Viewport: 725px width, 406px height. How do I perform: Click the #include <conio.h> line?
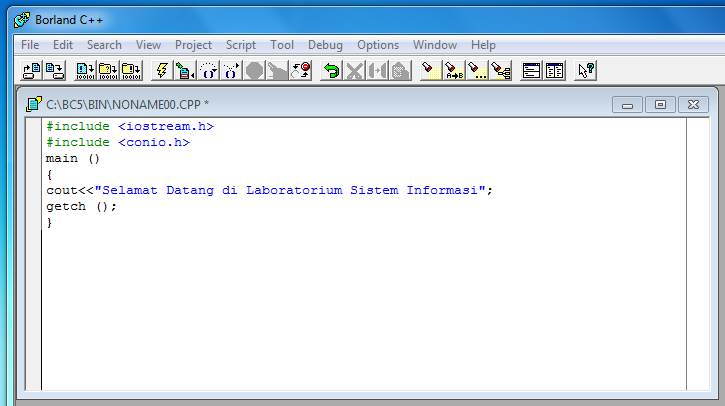118,142
